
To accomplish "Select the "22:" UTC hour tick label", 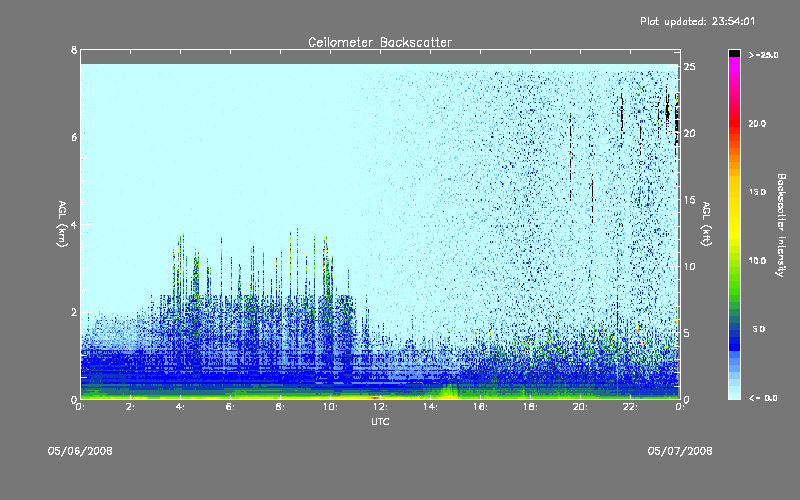I will coord(631,407).
